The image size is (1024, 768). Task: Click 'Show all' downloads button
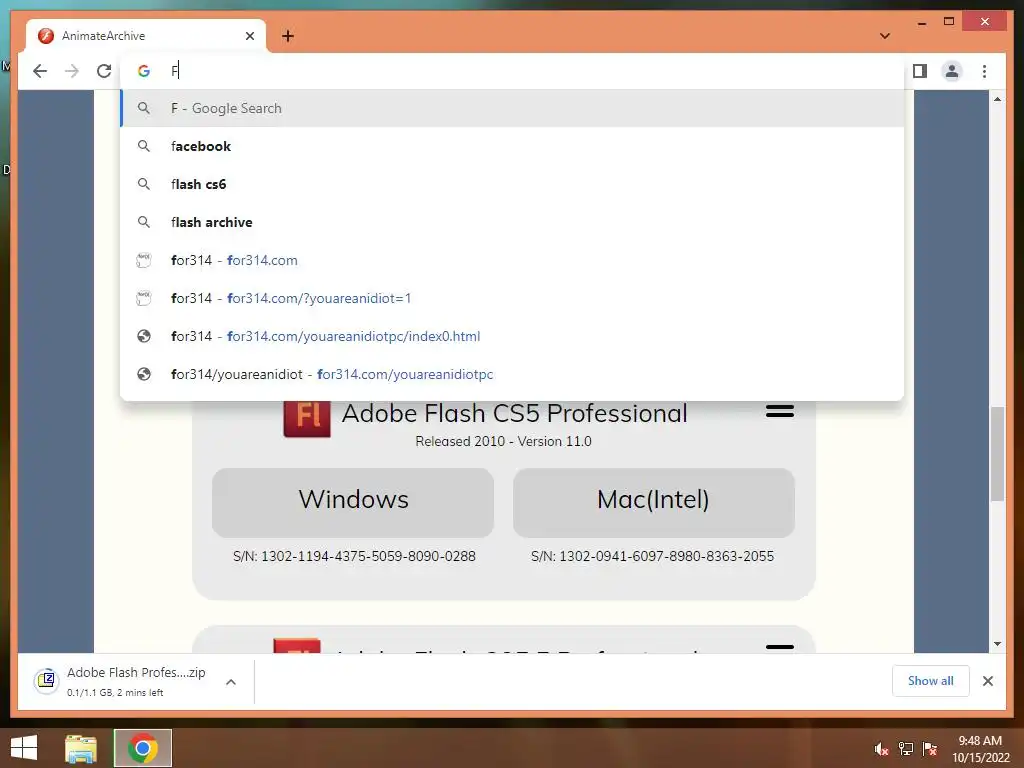click(x=931, y=681)
